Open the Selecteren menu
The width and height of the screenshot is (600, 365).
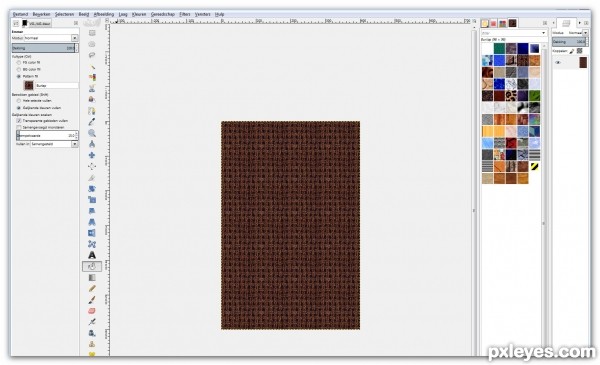64,14
